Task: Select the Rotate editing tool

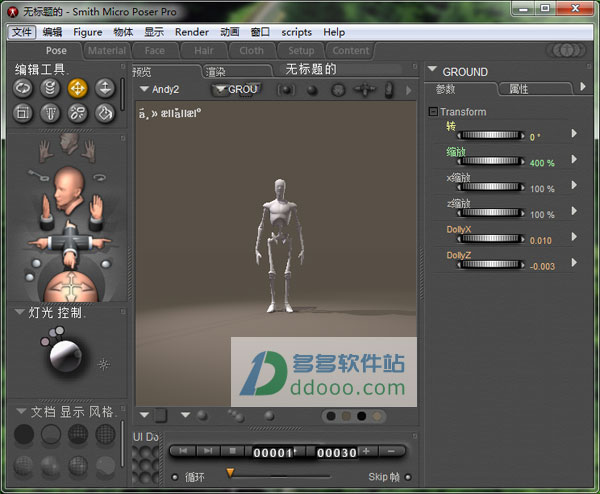Action: pos(23,88)
